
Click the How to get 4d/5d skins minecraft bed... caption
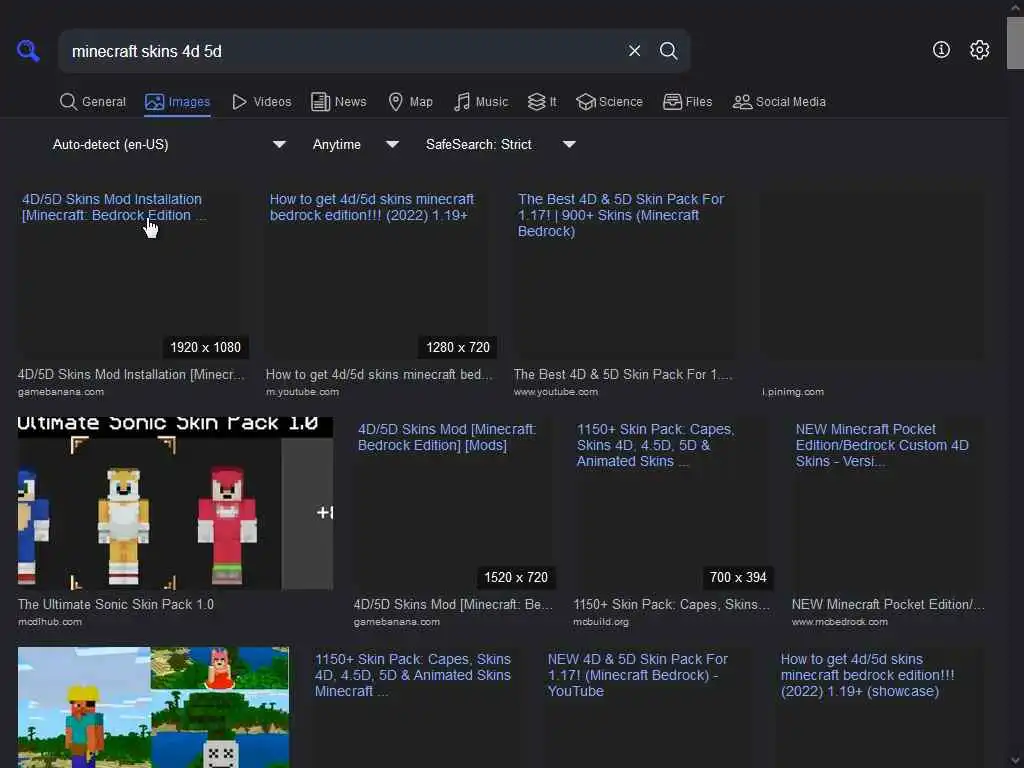click(x=379, y=374)
